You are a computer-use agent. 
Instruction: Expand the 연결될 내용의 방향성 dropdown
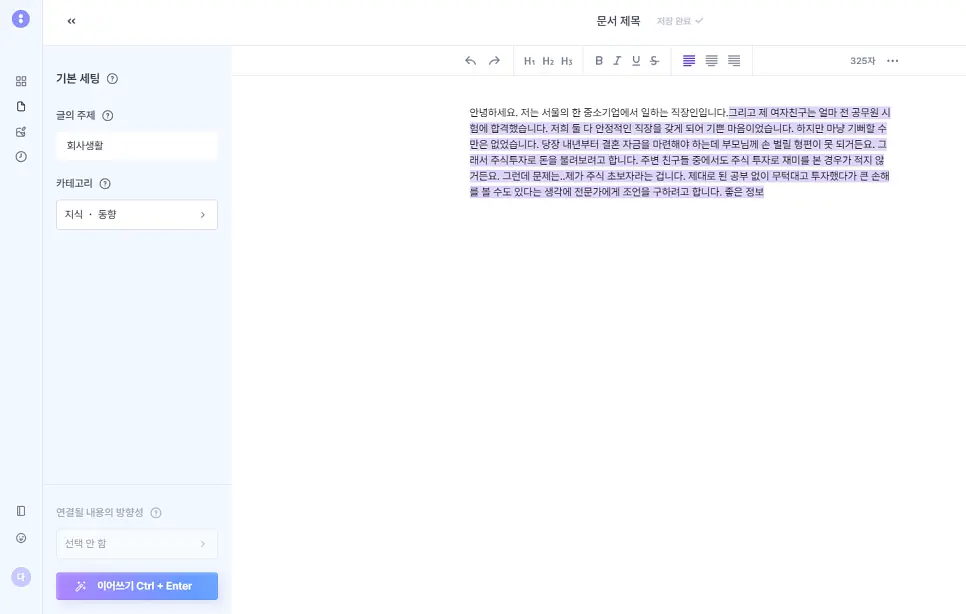pos(137,544)
